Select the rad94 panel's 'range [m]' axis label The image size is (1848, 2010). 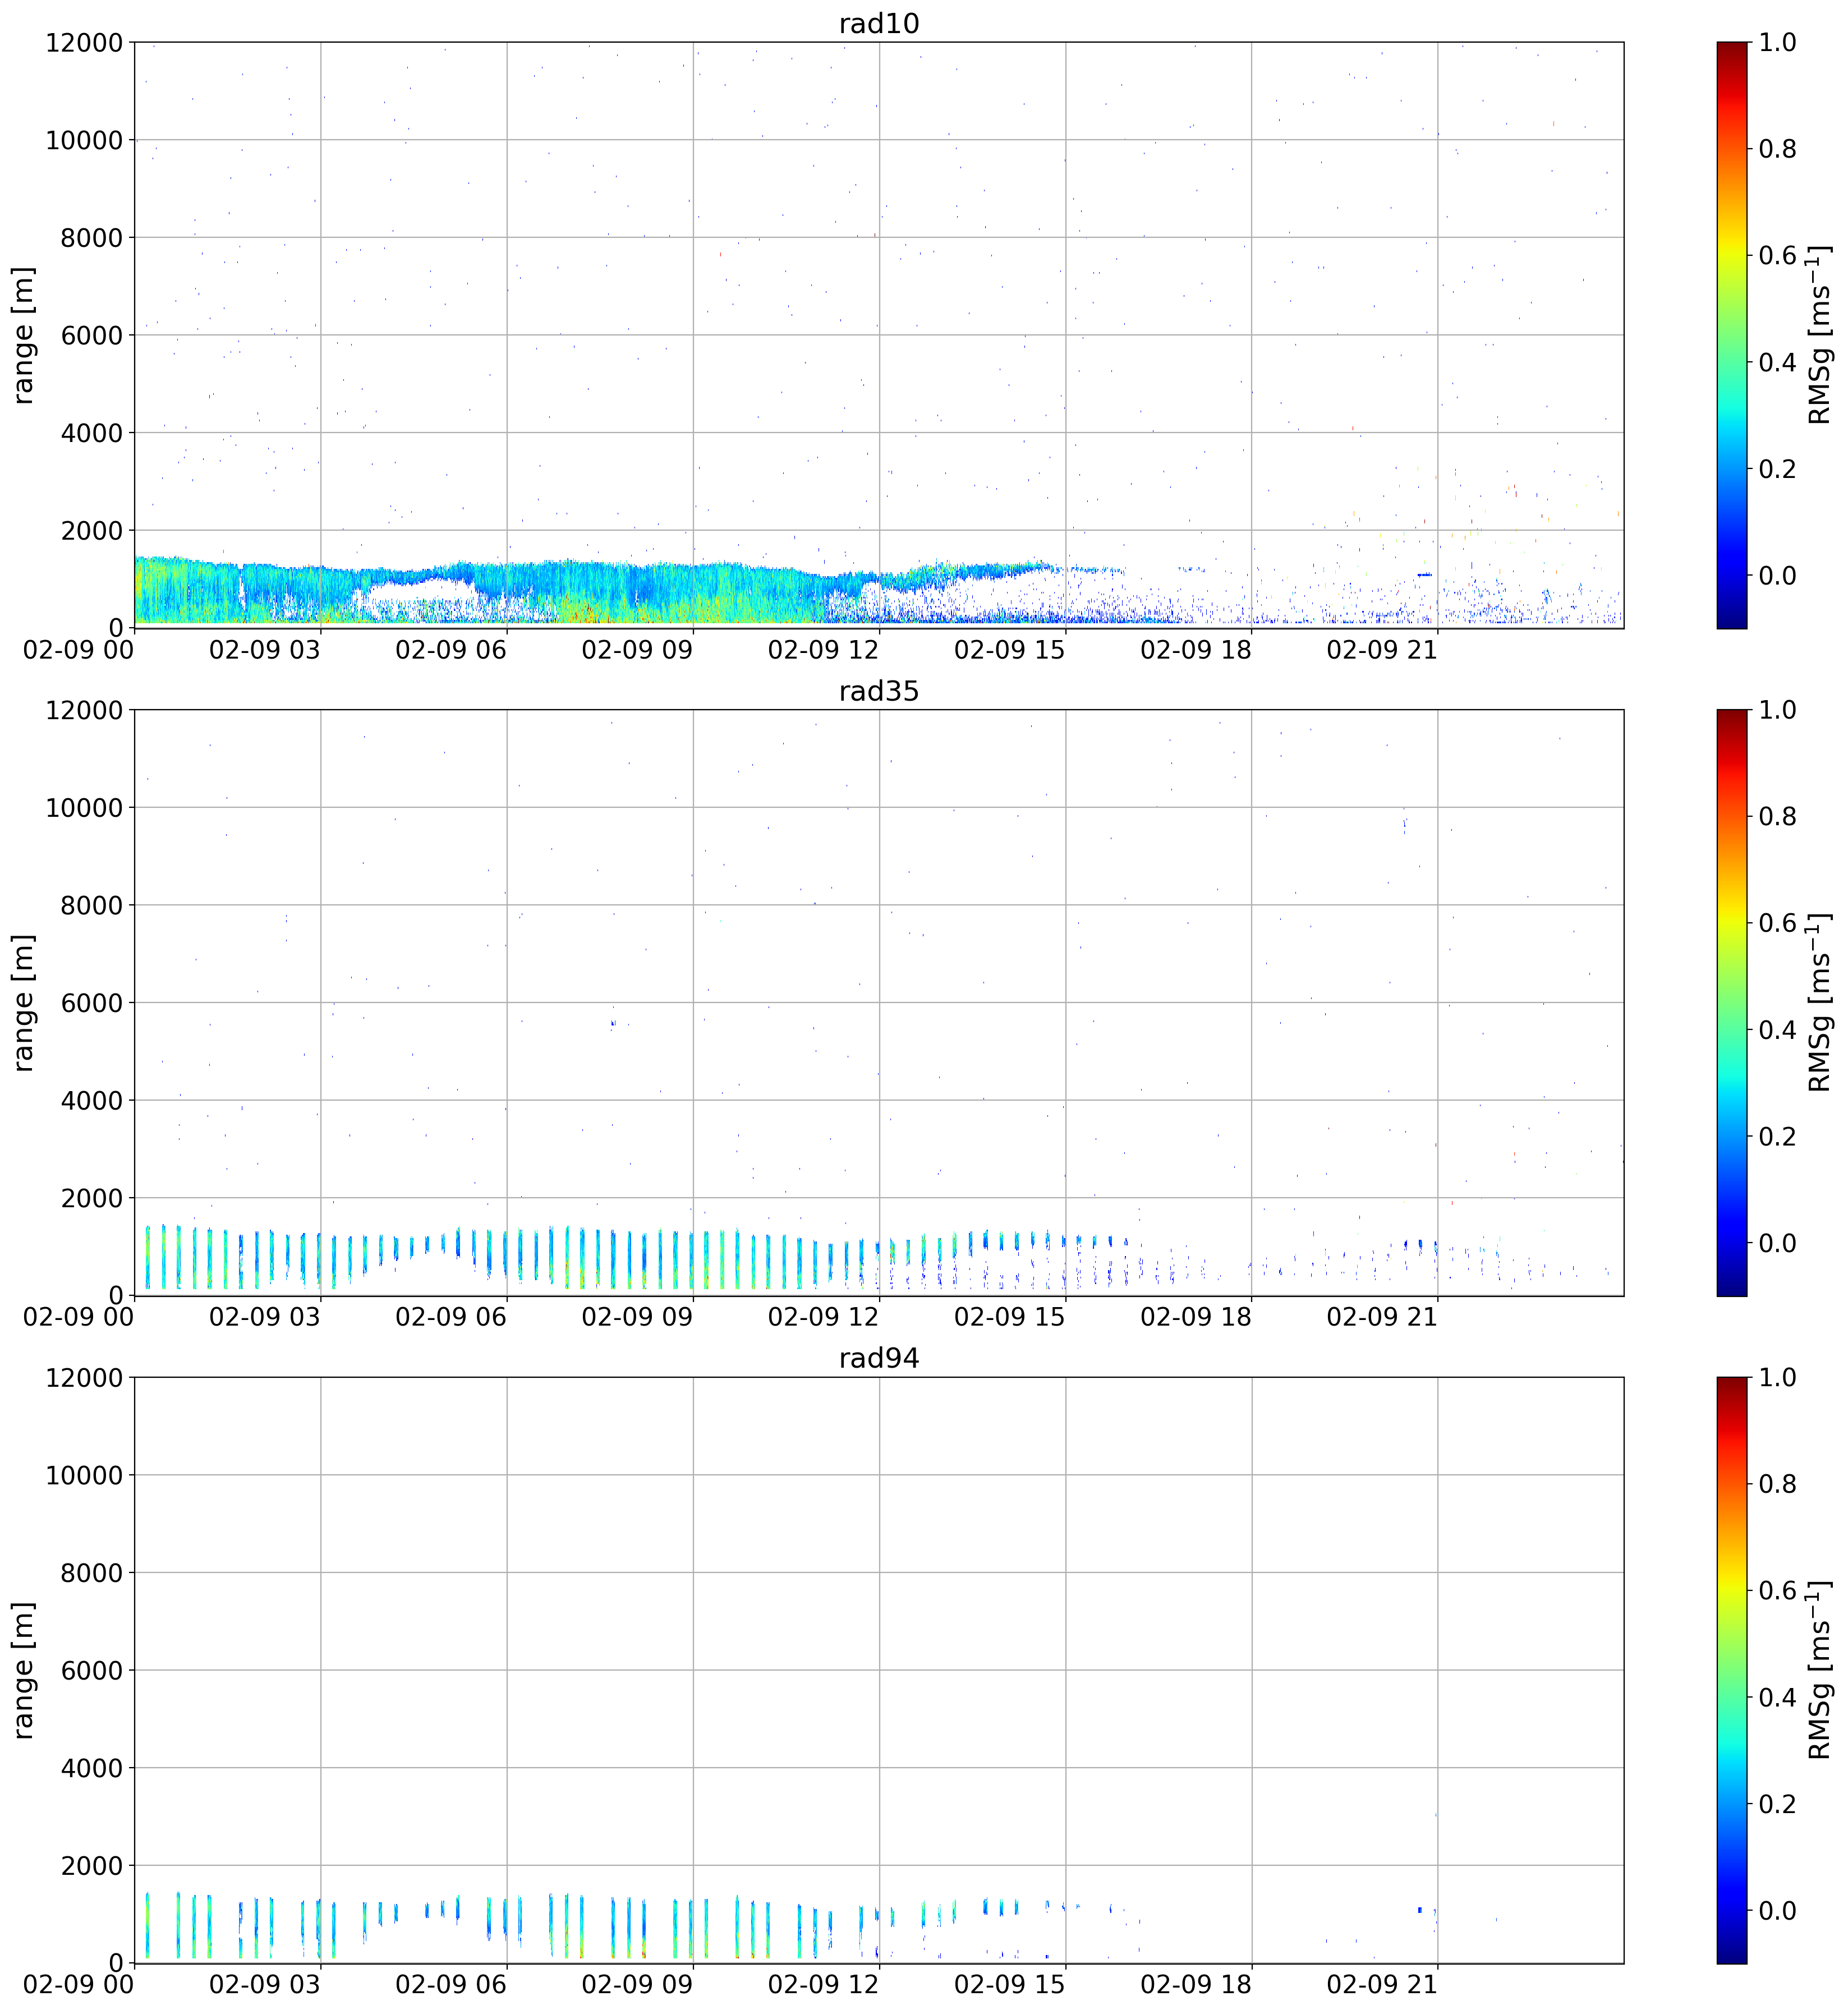tap(23, 1670)
